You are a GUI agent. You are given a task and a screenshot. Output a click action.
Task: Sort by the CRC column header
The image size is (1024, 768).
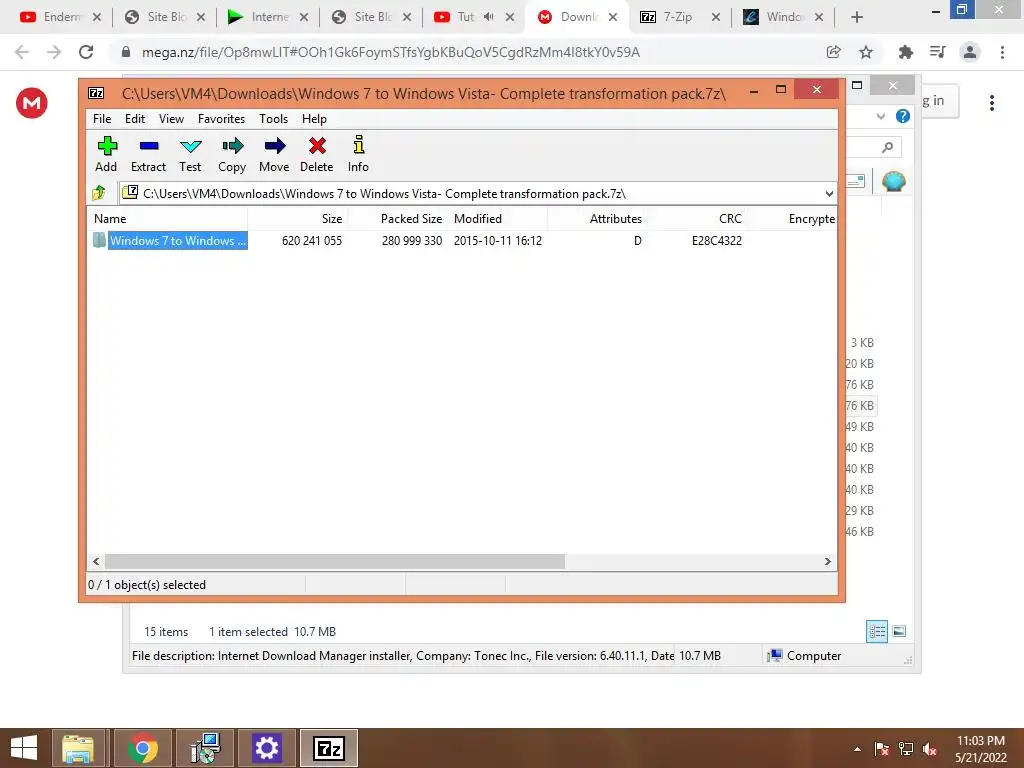[697, 219]
